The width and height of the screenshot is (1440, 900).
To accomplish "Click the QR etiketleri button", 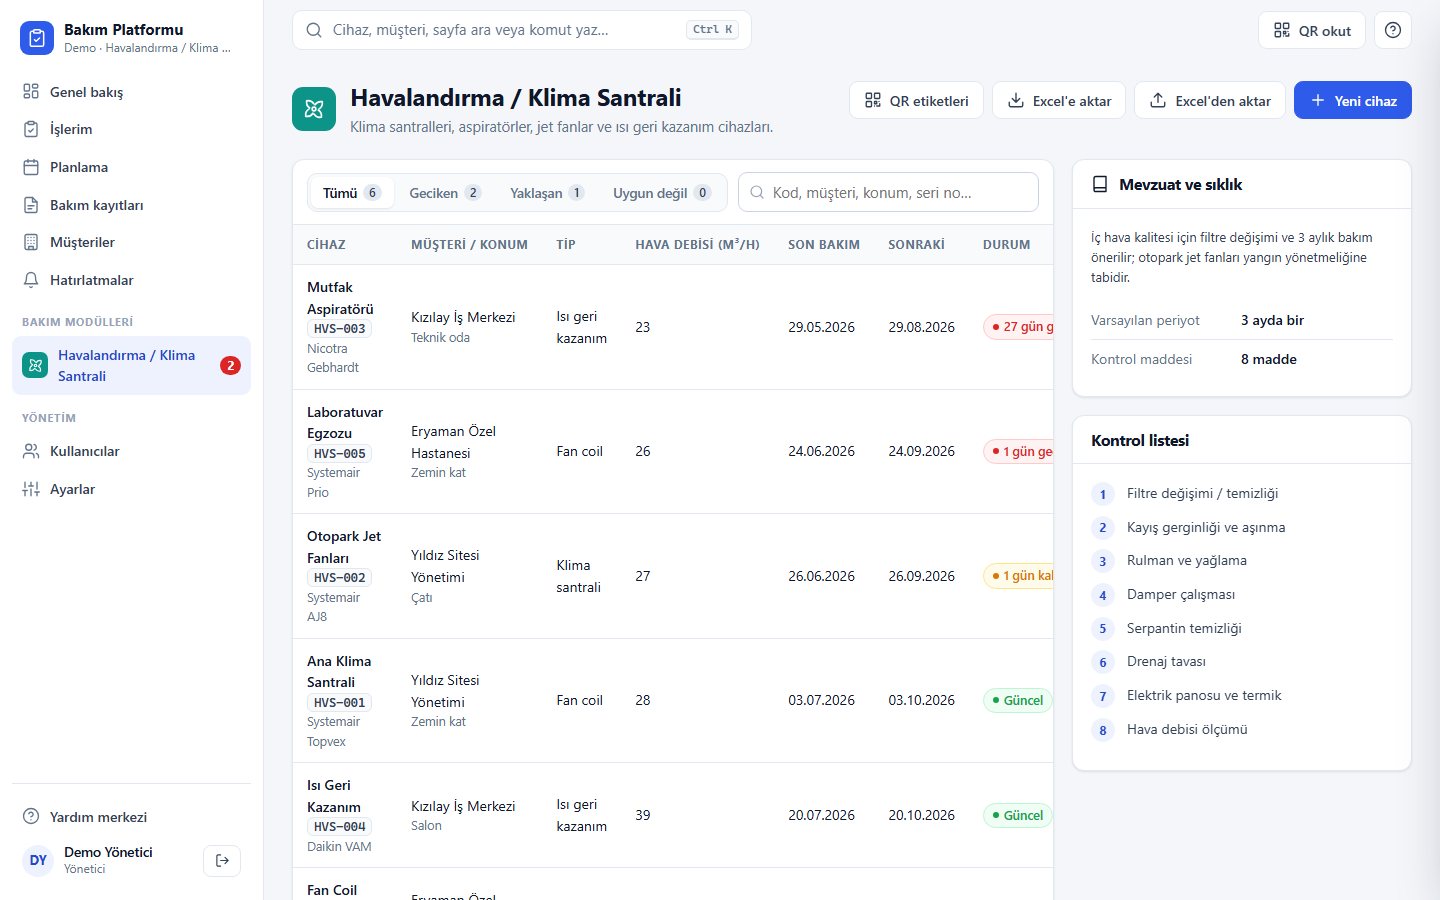I will 916,100.
